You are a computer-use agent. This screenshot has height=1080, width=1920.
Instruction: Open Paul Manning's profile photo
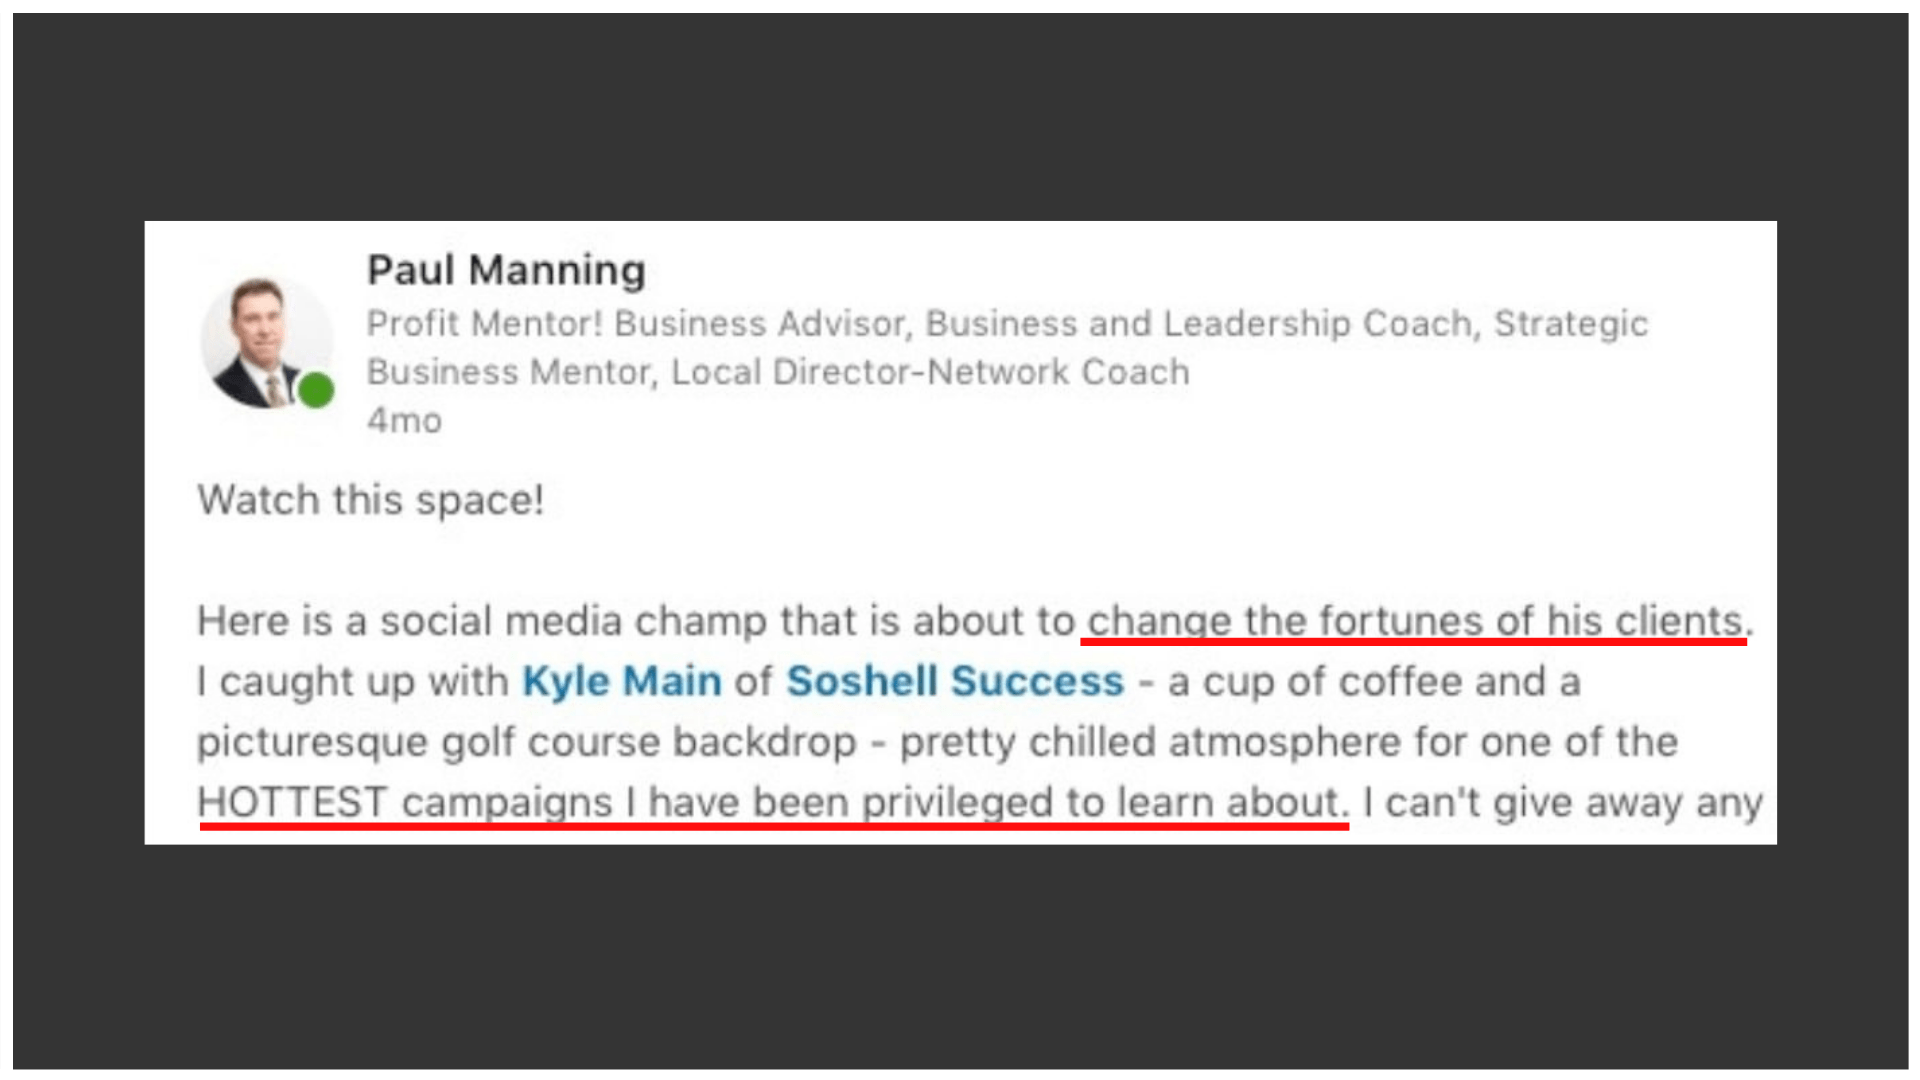click(266, 343)
